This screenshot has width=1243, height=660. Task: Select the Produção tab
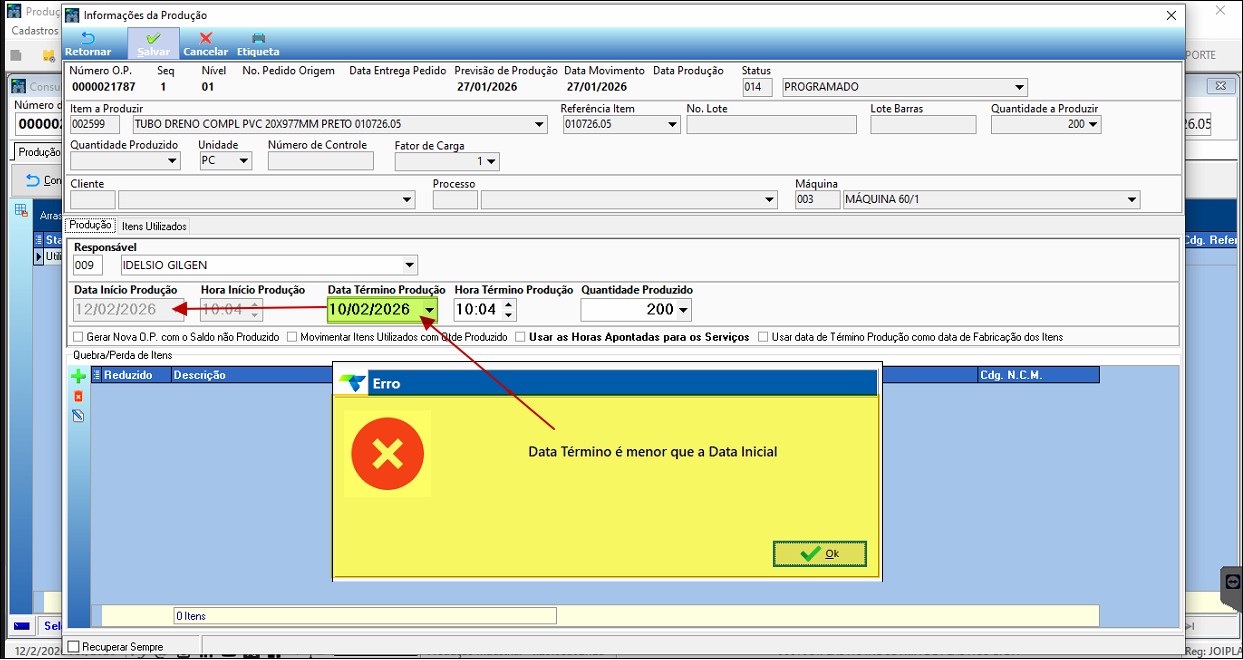click(91, 226)
